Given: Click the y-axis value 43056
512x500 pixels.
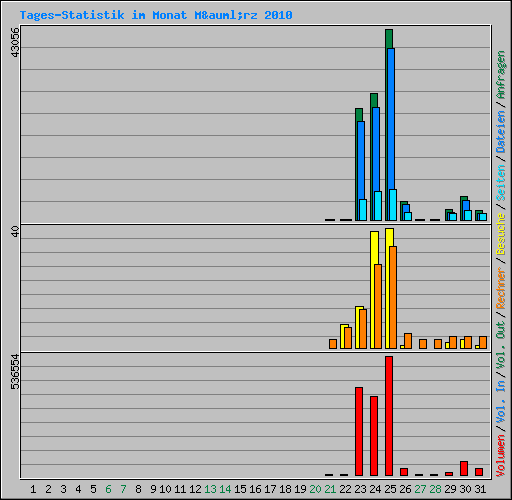Looking at the screenshot, I should 15,42.
